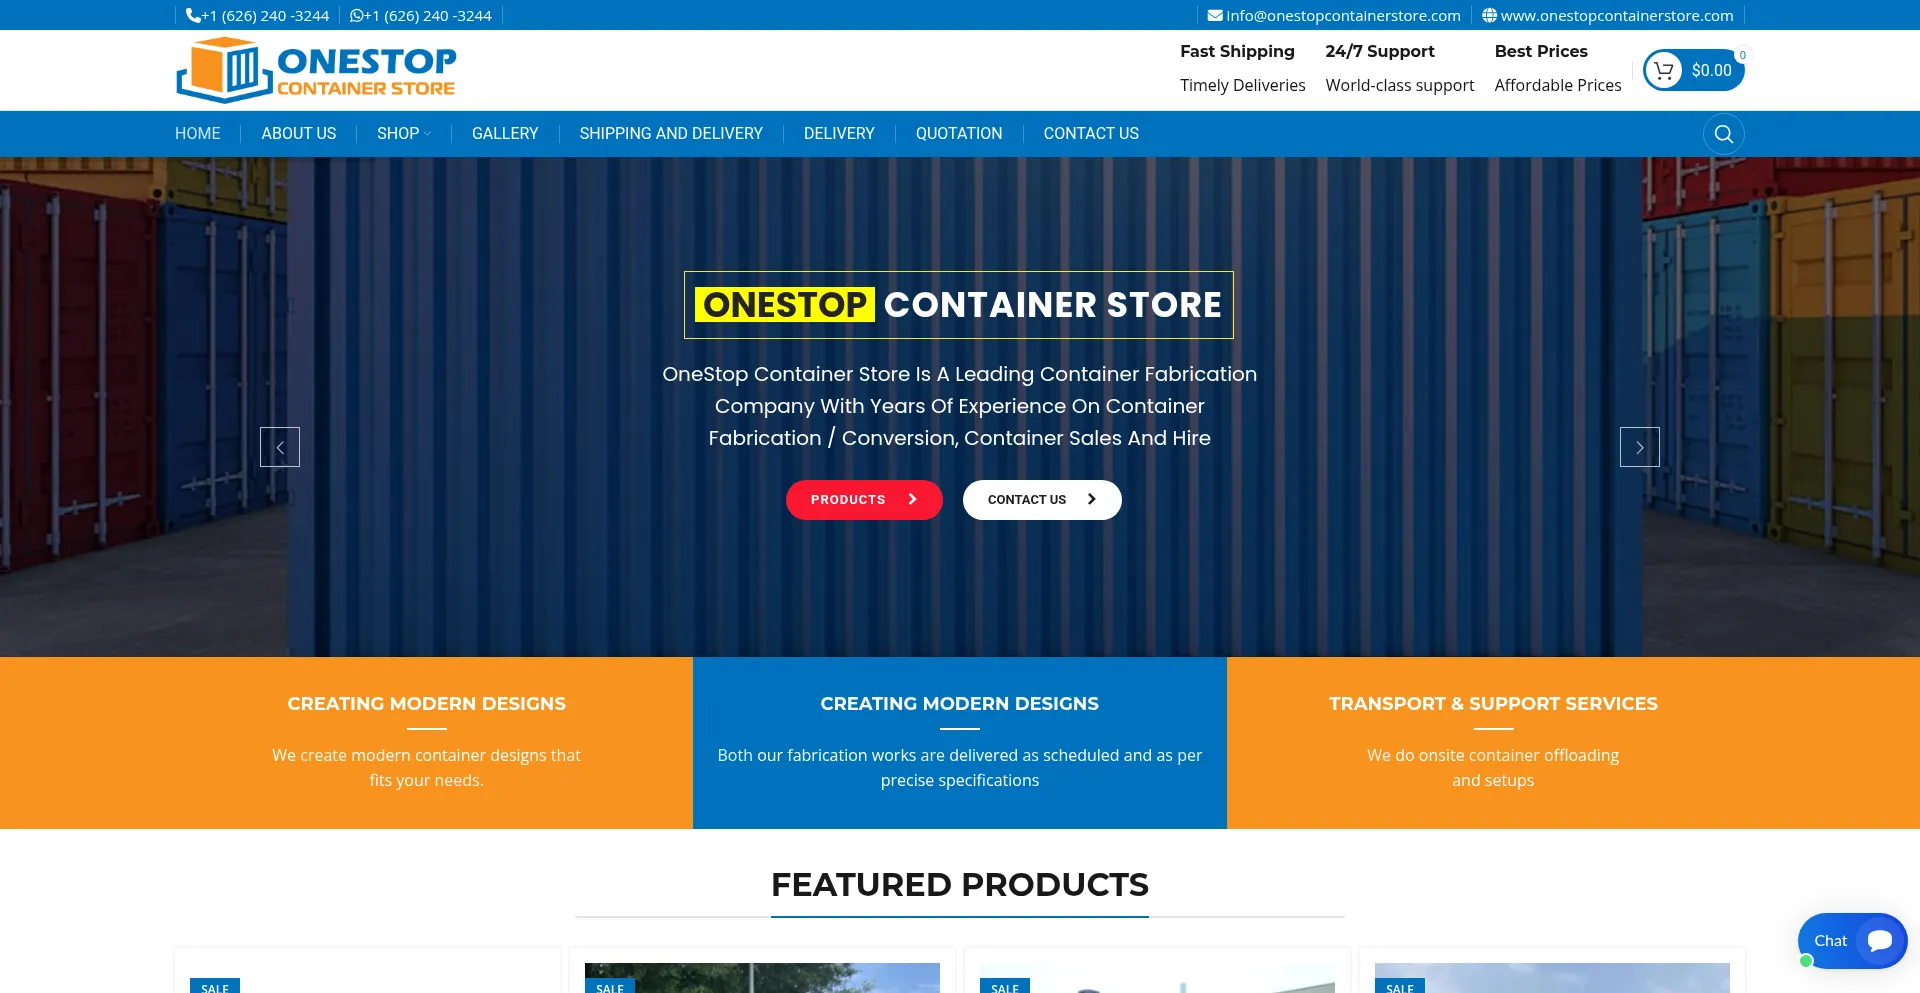The height and width of the screenshot is (993, 1920).
Task: Open SHIPPING AND DELIVERY page
Action: [x=670, y=133]
